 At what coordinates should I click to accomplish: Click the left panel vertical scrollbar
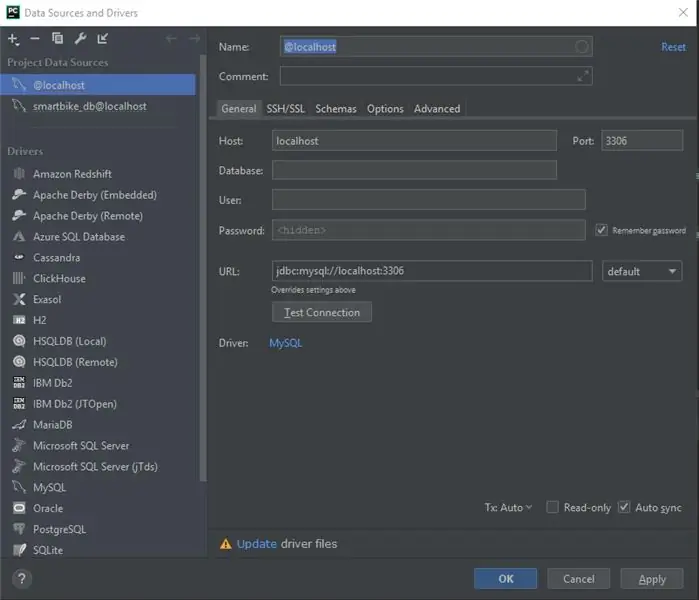pos(203,267)
